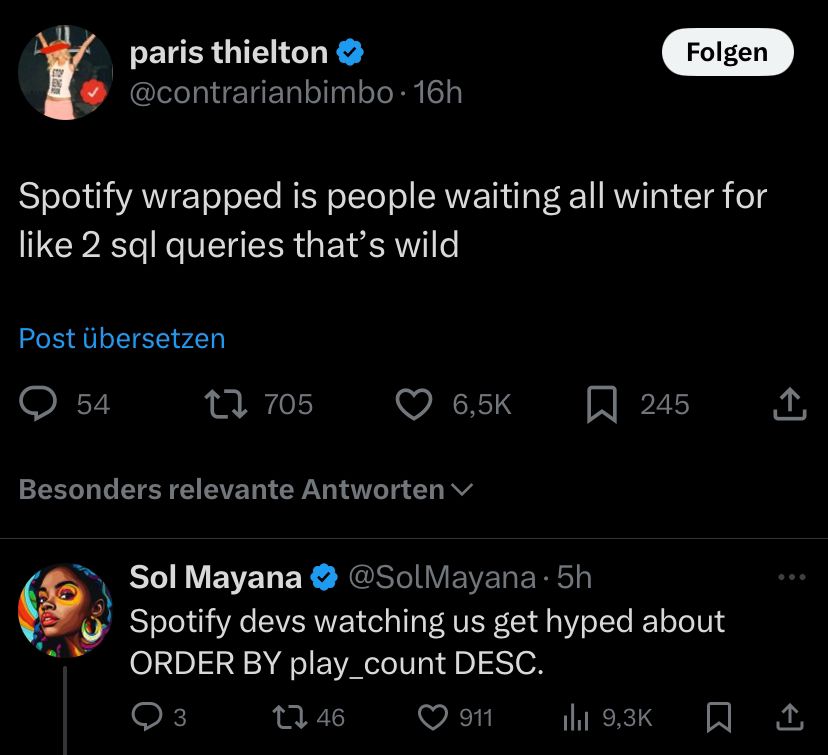Reply to paris thielton's post
The image size is (828, 755).
pyautogui.click(x=40, y=404)
